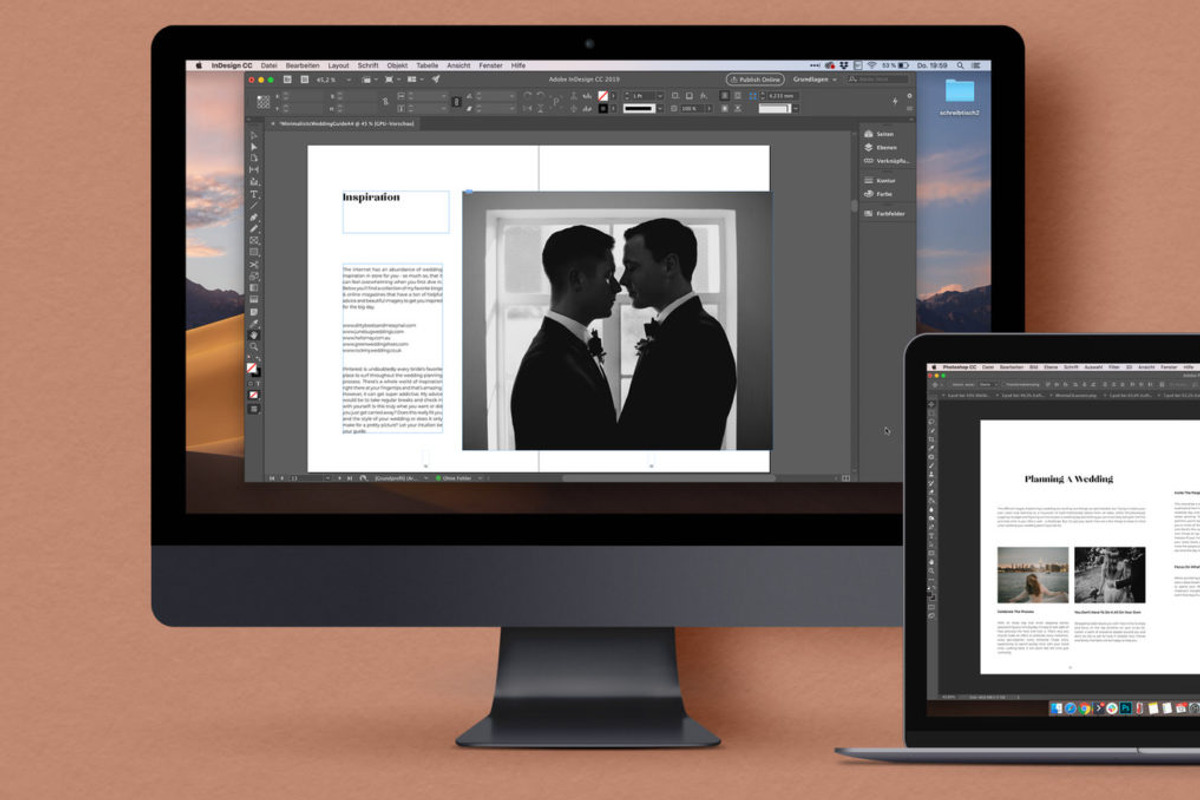Click the reference point locator grid
The height and width of the screenshot is (800, 1200).
coord(263,102)
